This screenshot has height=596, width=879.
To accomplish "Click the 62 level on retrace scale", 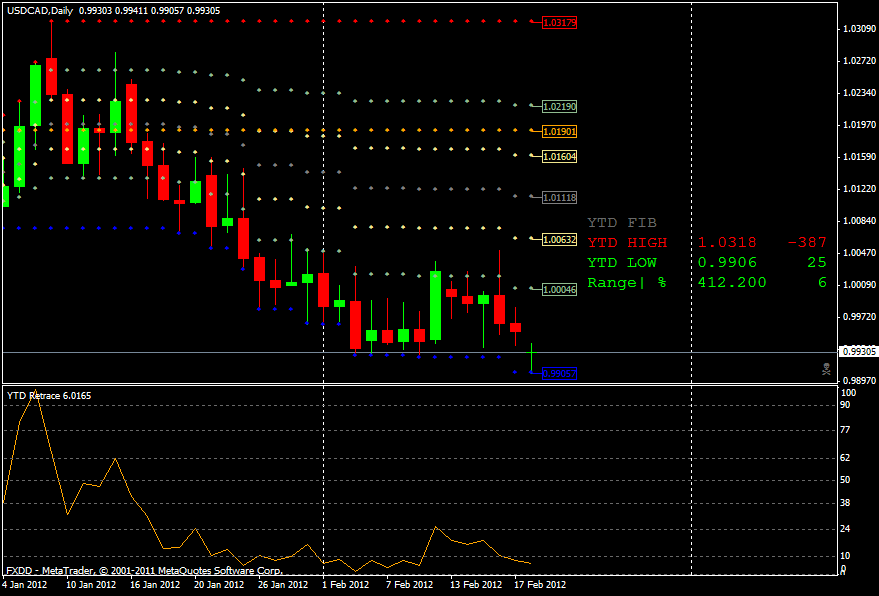I will (845, 458).
